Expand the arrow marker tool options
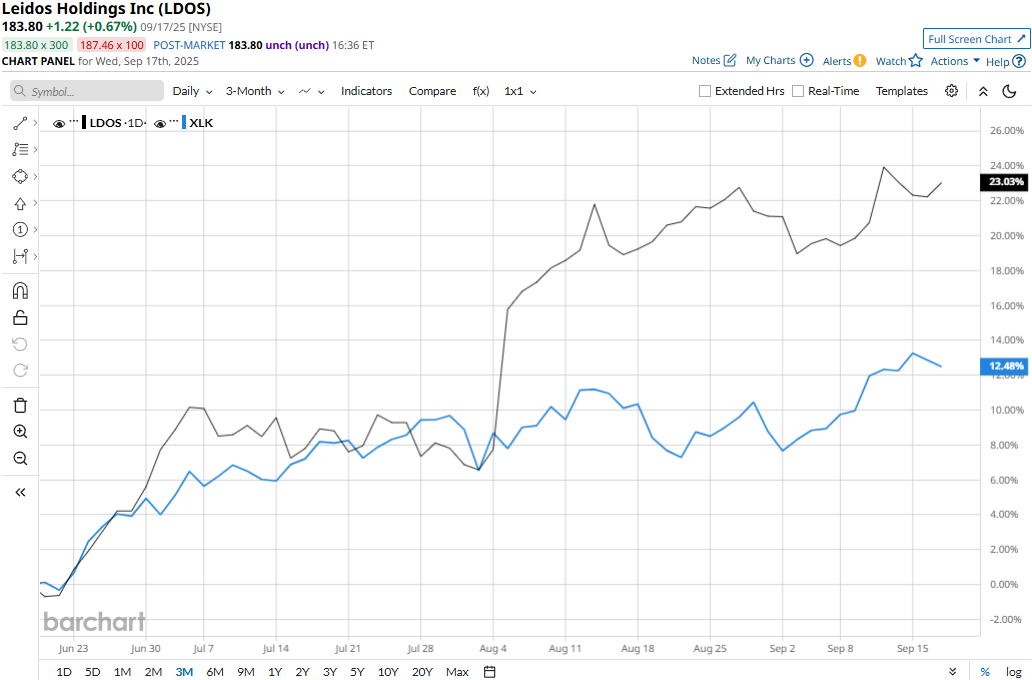The width and height of the screenshot is (1032, 680). click(35, 203)
